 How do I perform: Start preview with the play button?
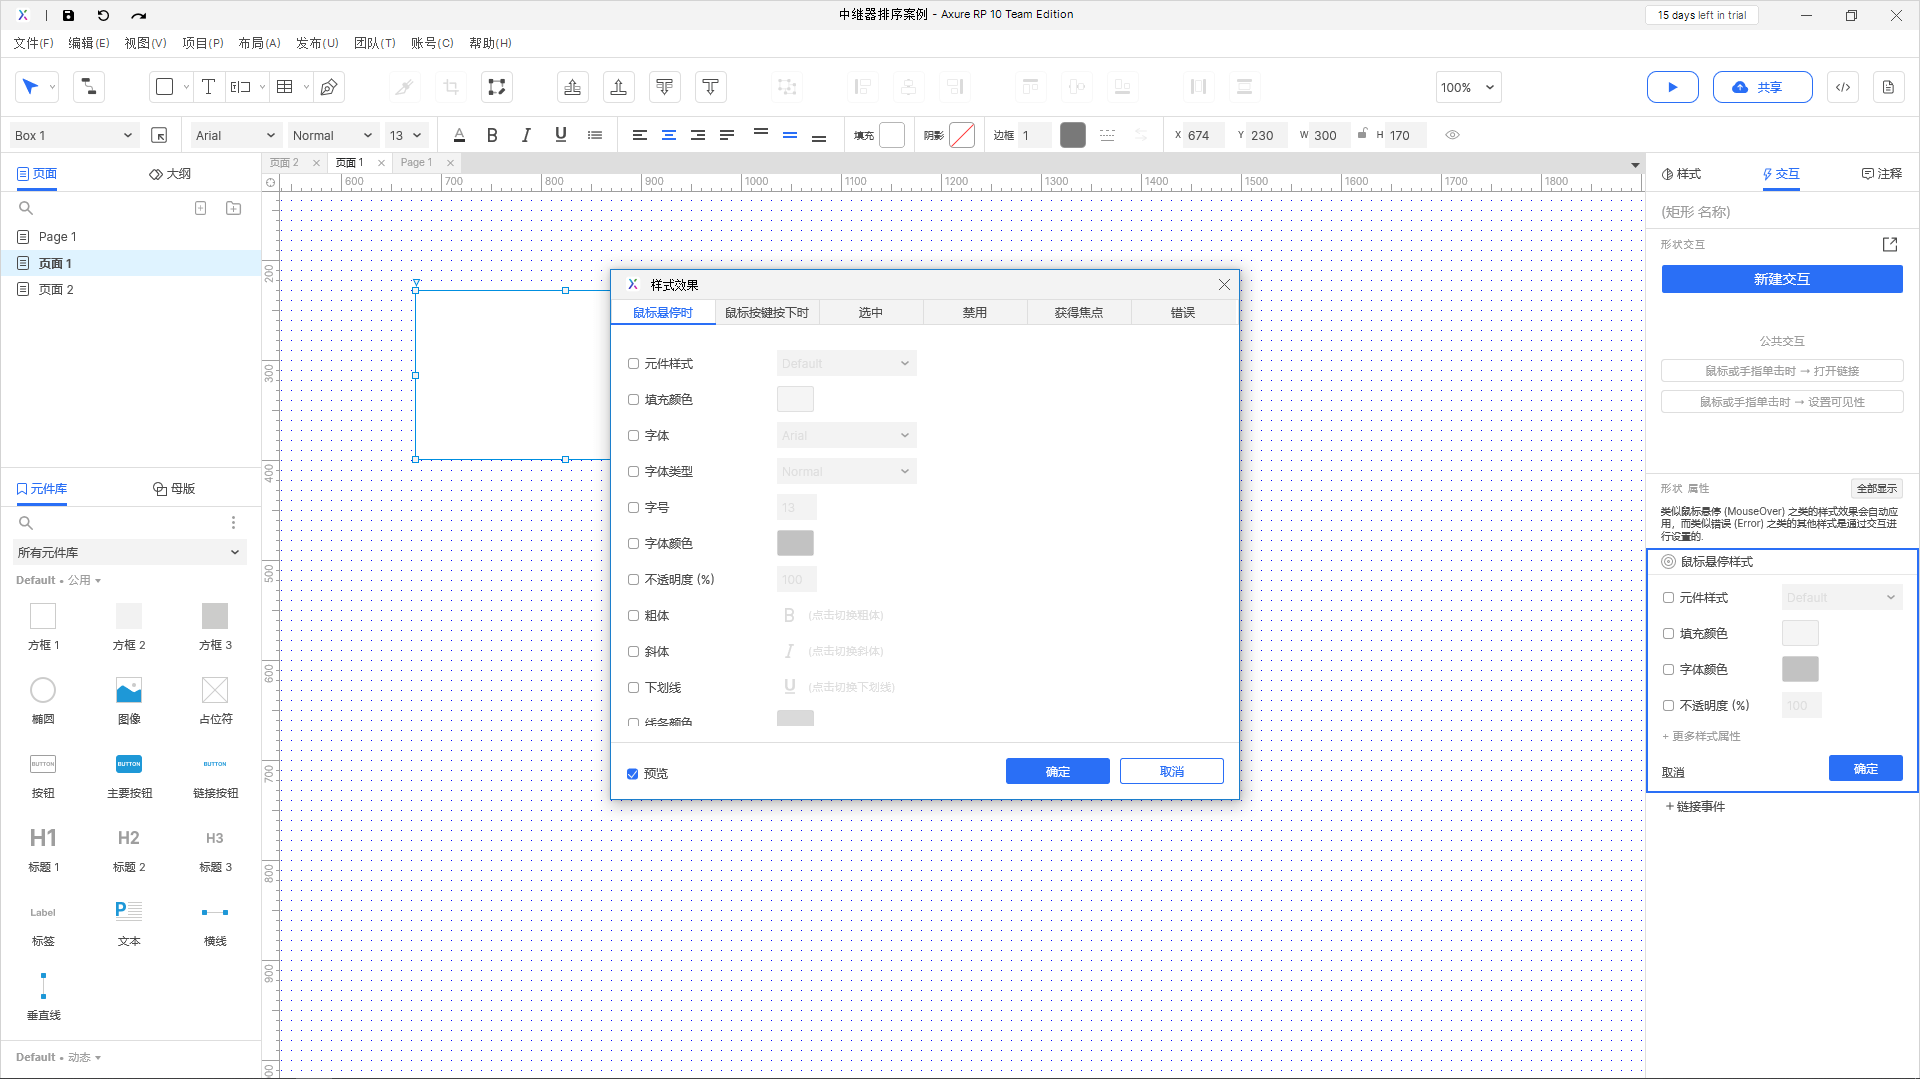pyautogui.click(x=1672, y=87)
